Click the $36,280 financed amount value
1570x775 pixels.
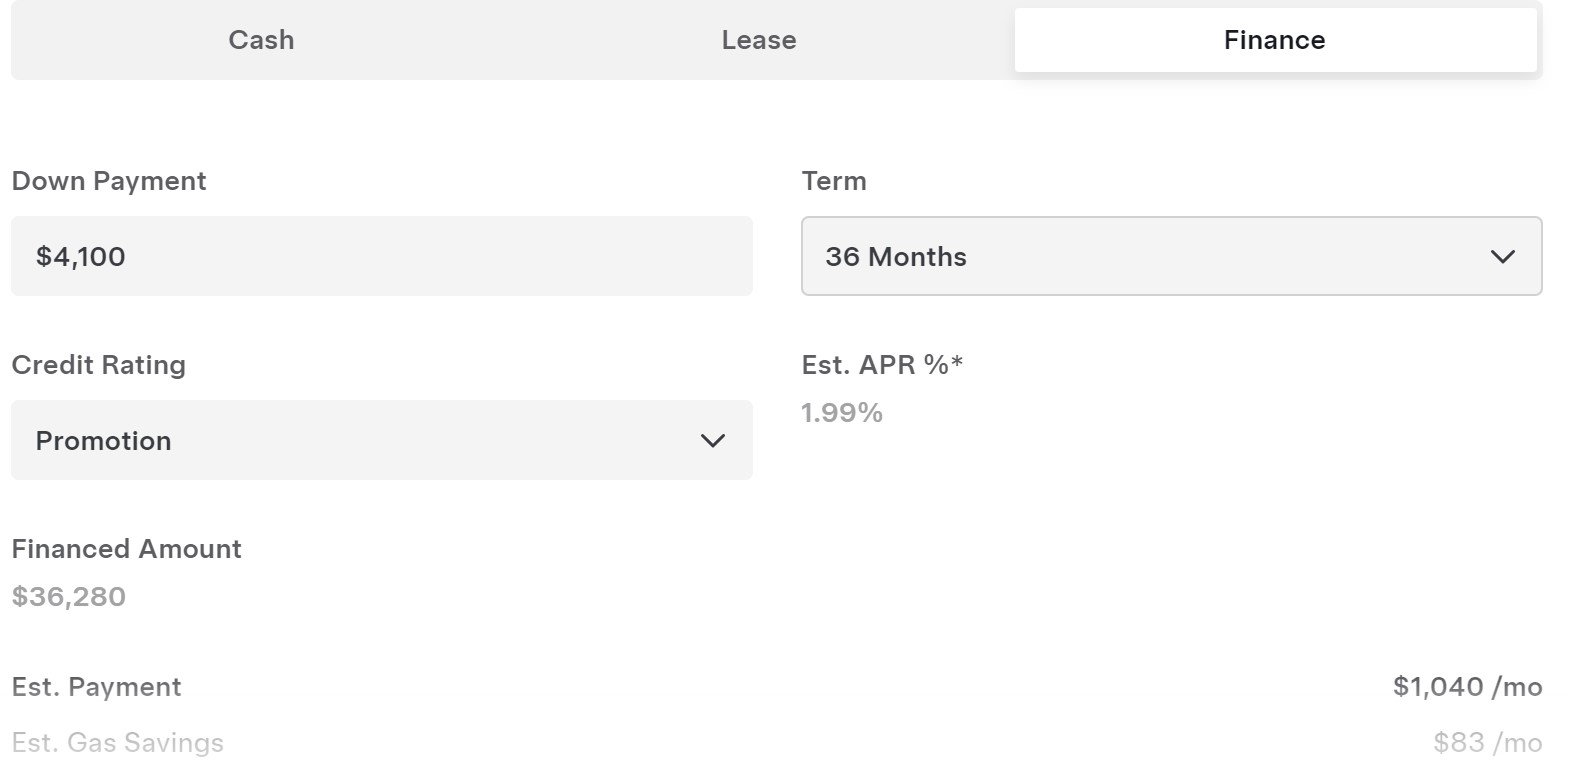coord(69,597)
